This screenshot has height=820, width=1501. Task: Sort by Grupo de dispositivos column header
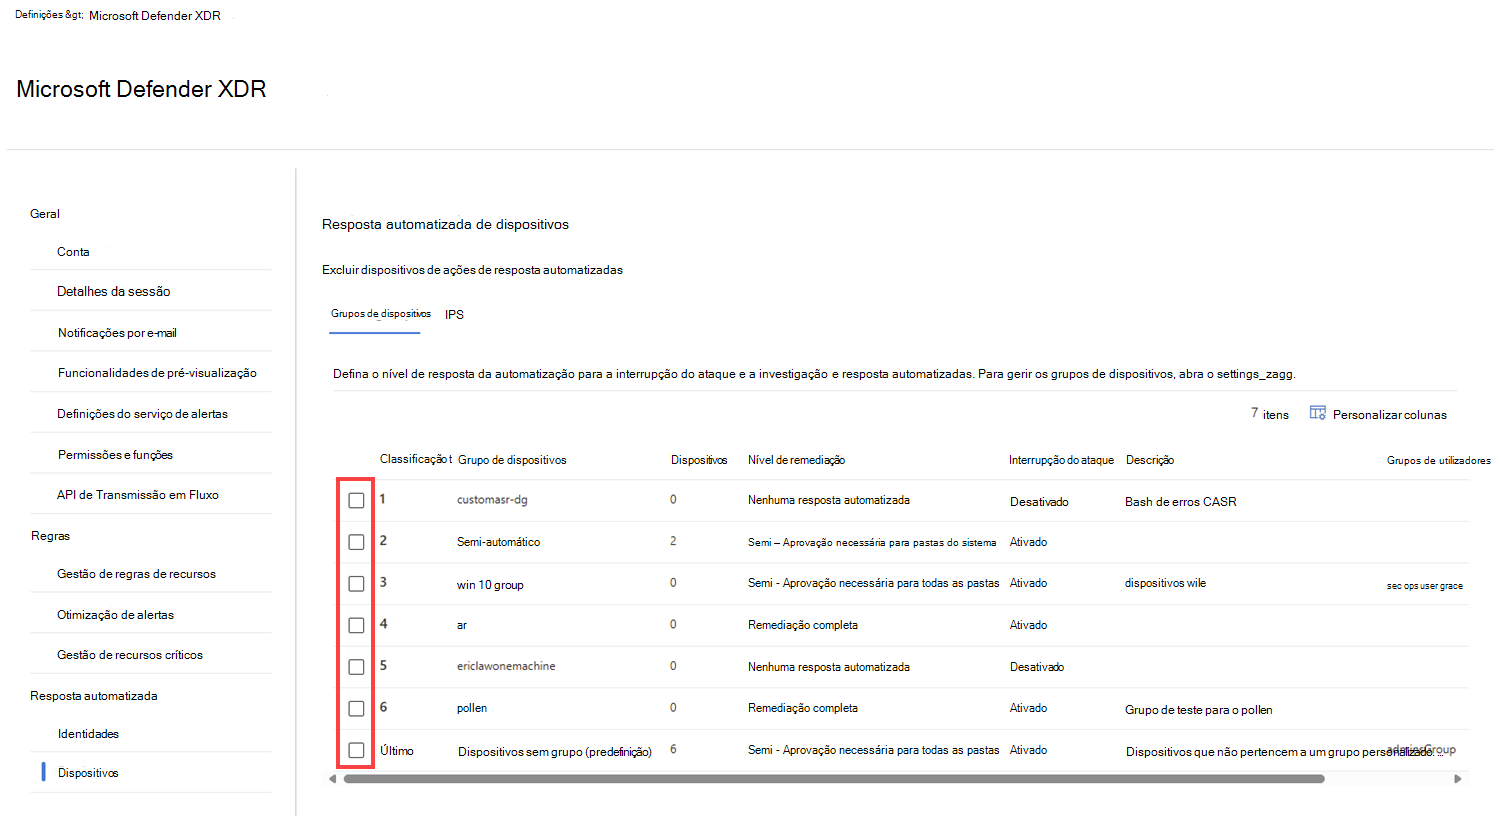click(x=512, y=460)
